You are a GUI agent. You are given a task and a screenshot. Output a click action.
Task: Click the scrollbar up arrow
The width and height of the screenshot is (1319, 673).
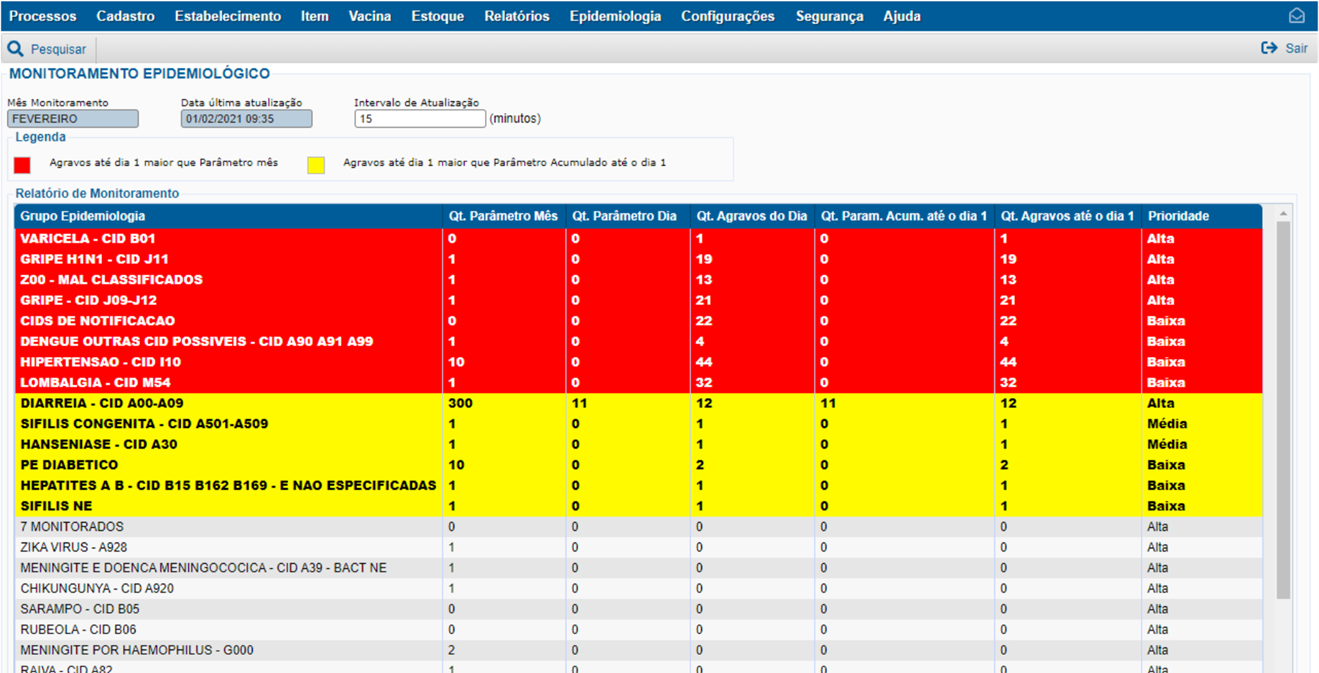pos(1284,213)
